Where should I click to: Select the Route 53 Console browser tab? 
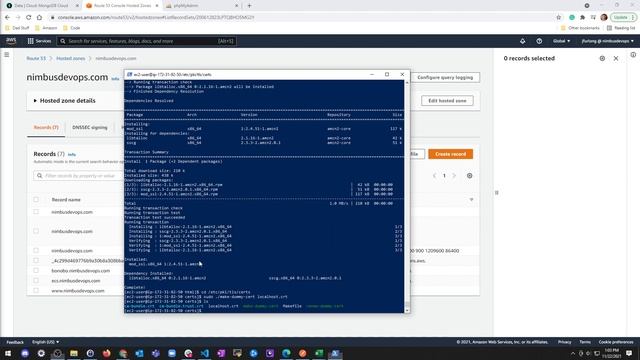click(122, 6)
